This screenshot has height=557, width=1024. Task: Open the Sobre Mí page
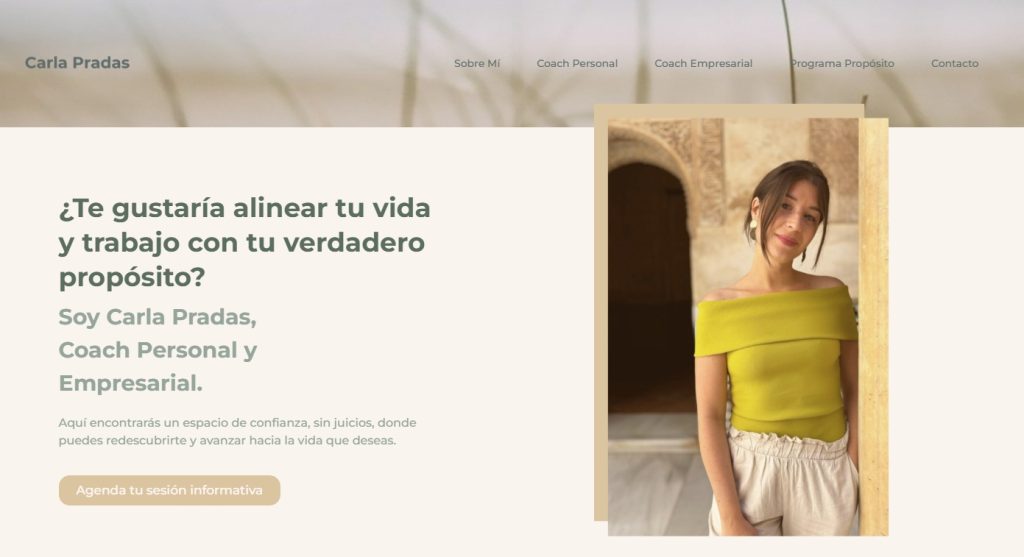pyautogui.click(x=477, y=63)
